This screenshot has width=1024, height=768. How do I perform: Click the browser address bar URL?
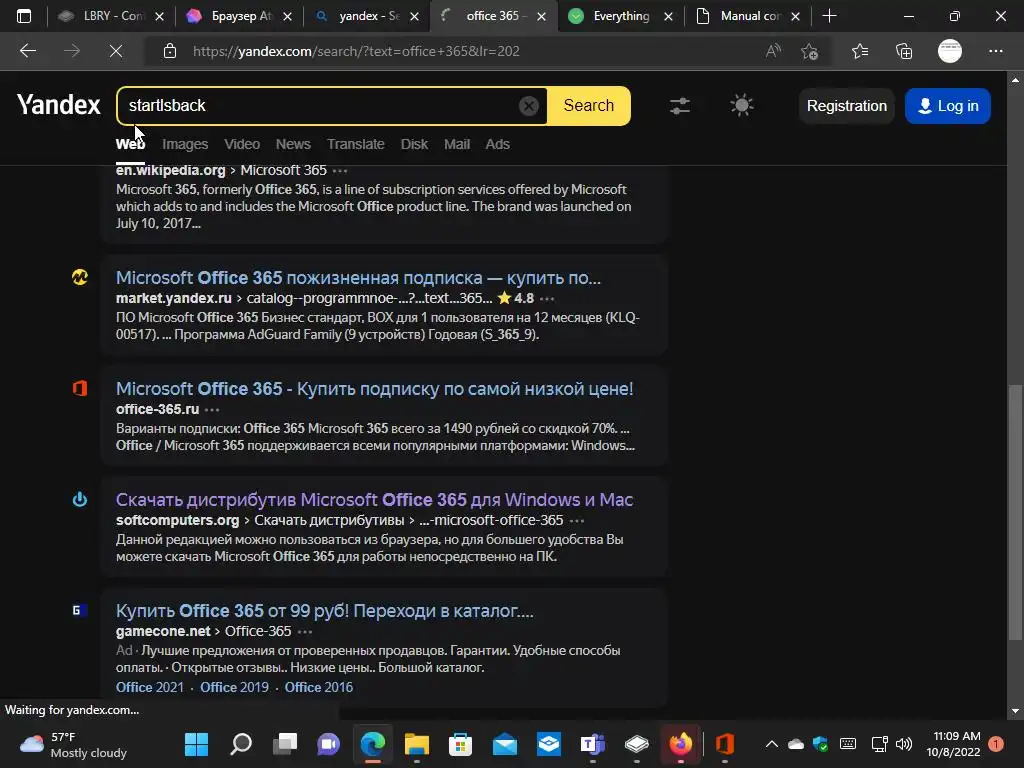356,51
